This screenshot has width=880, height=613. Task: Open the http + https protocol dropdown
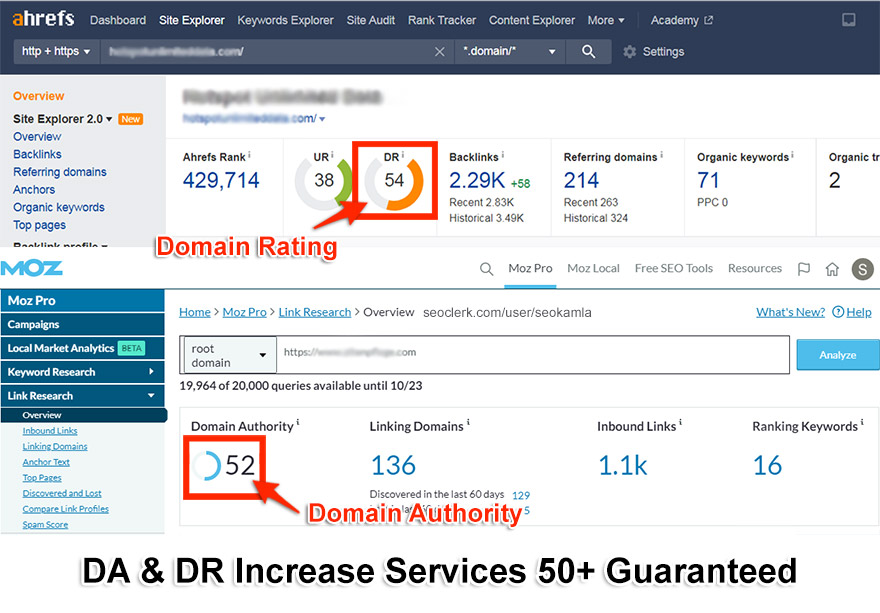pyautogui.click(x=55, y=51)
